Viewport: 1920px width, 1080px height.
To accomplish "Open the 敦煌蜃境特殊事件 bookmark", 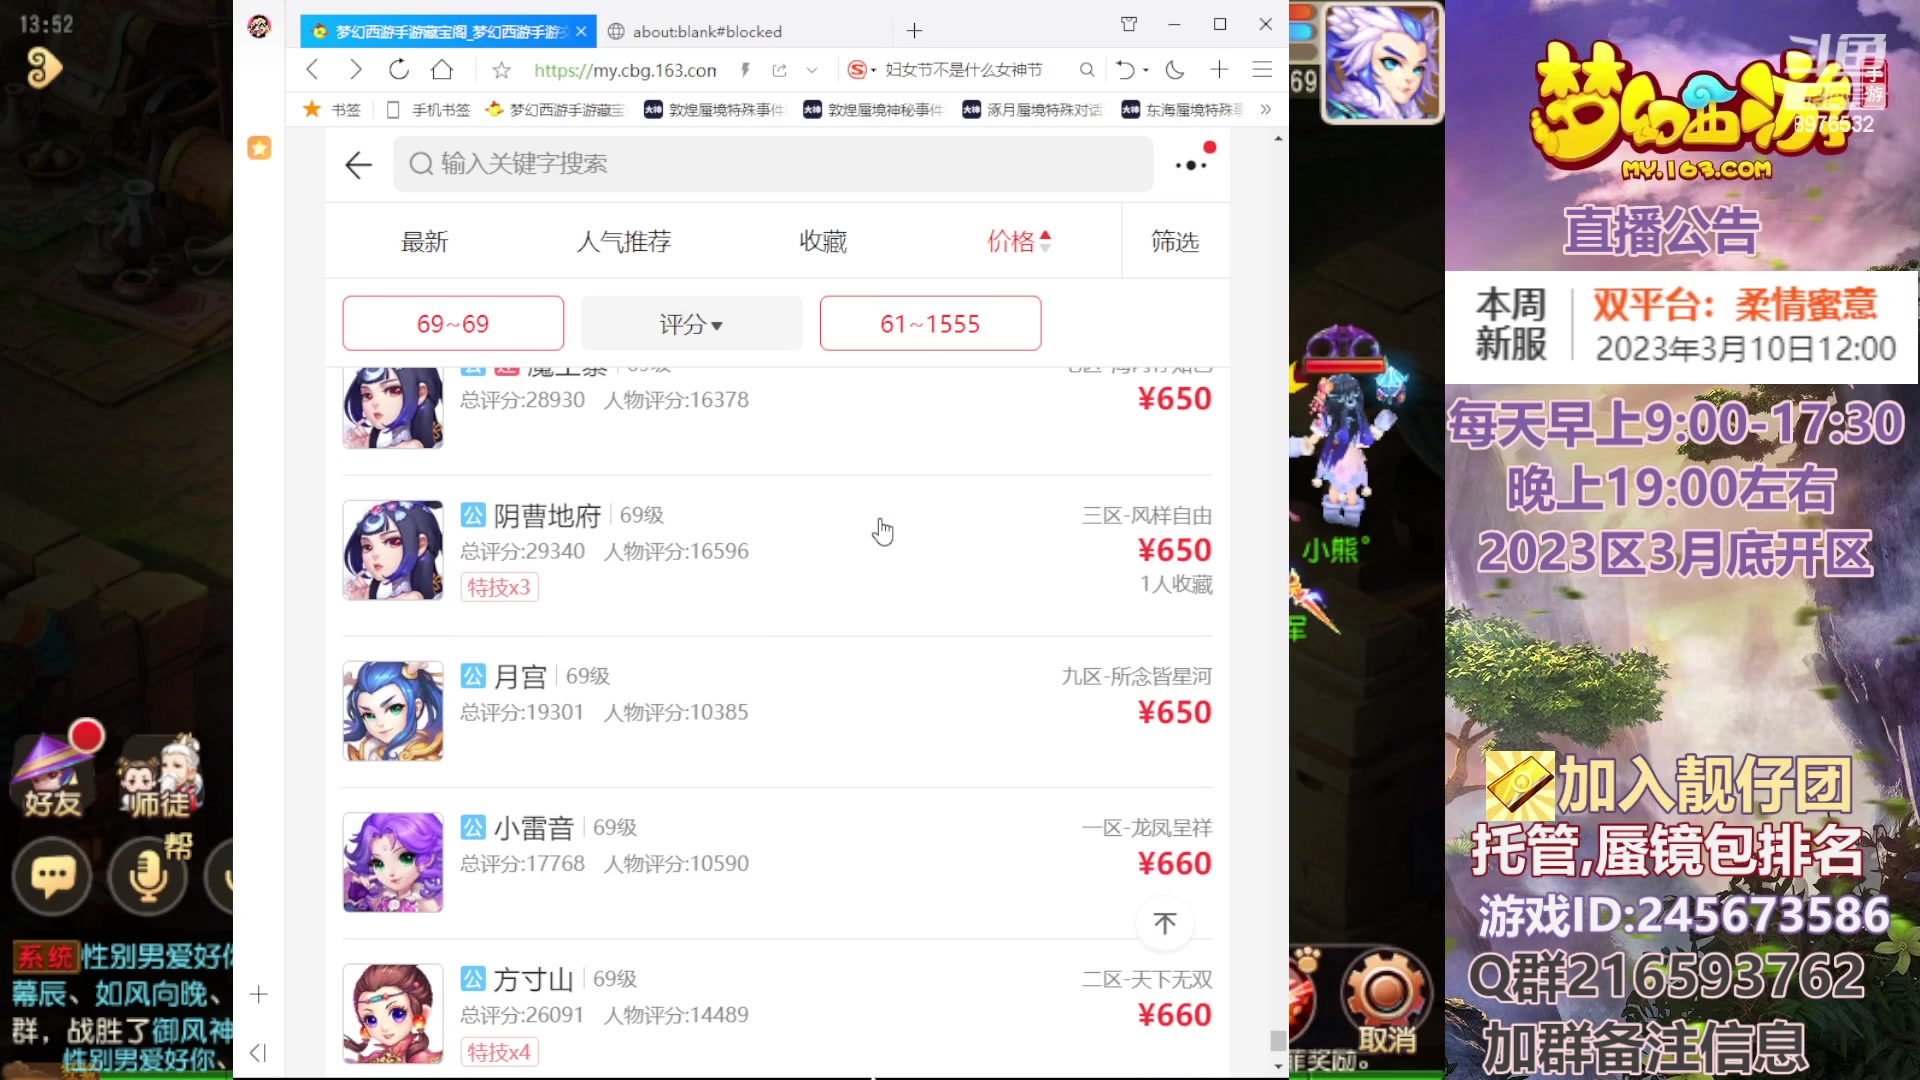I will pyautogui.click(x=714, y=109).
